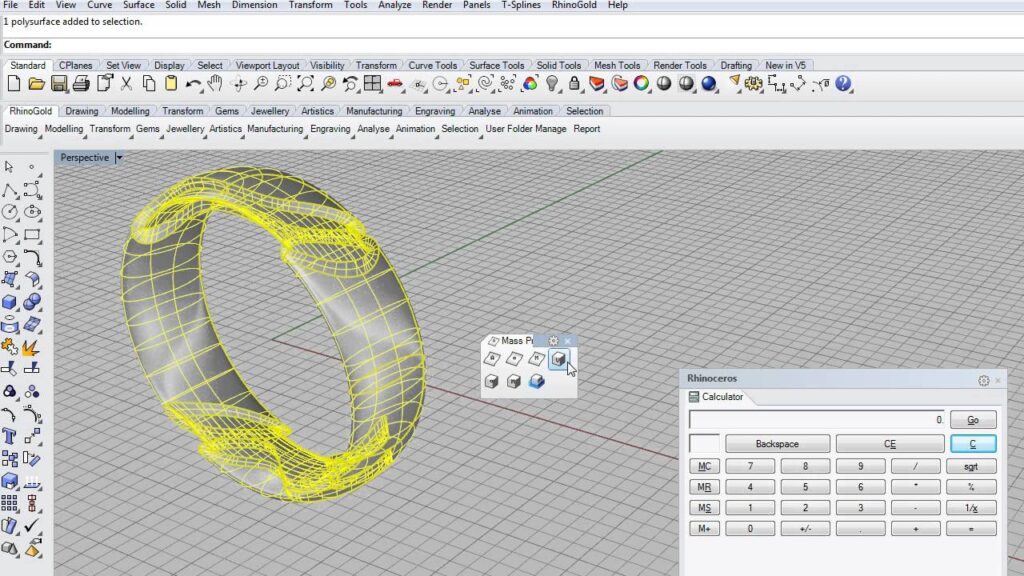
Task: Click the highlighted Volume icon in Mass Properties
Action: (x=559, y=359)
